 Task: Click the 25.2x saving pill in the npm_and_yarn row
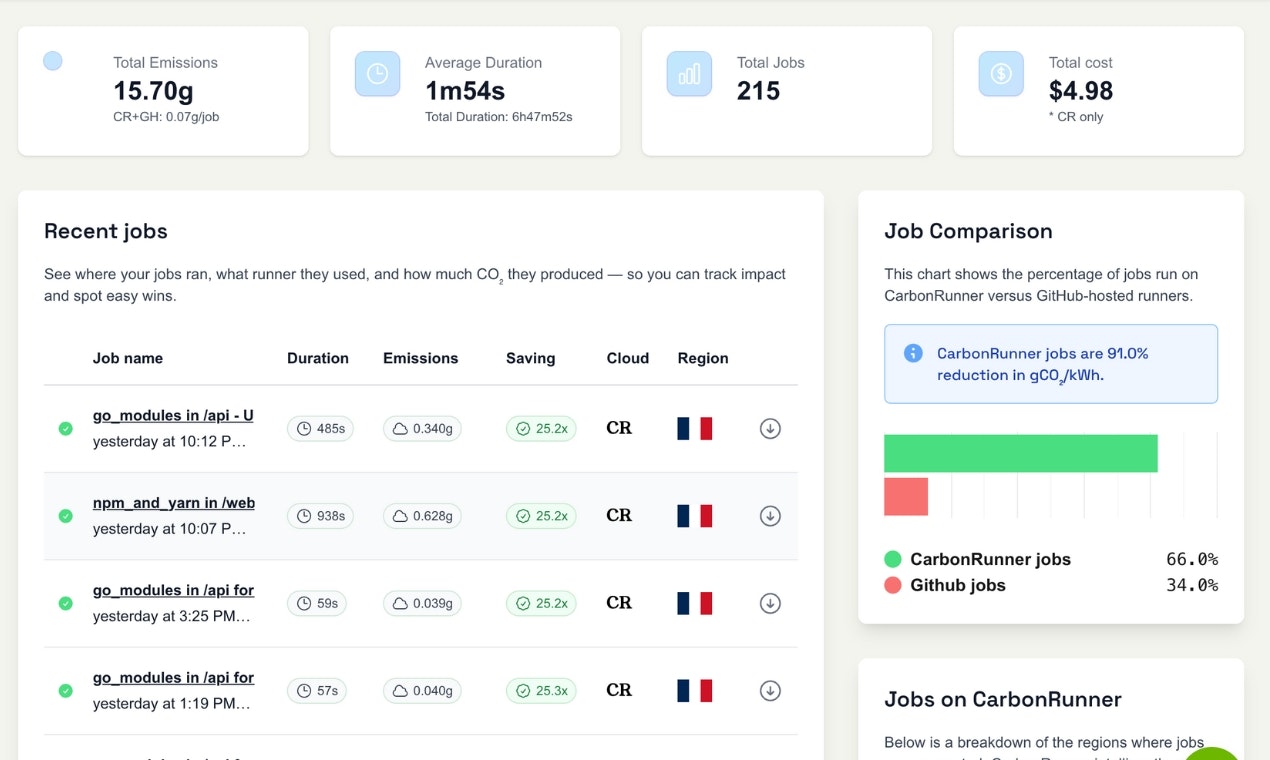(541, 516)
